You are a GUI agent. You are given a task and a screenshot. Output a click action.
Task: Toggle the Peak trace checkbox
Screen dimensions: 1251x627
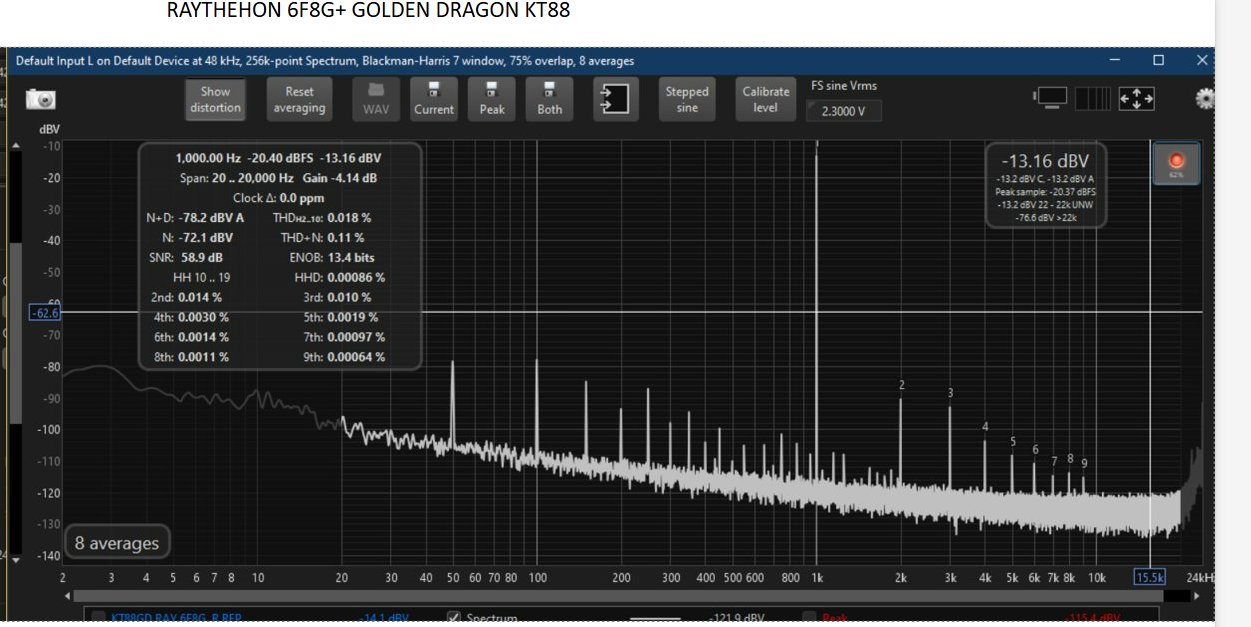tap(808, 618)
